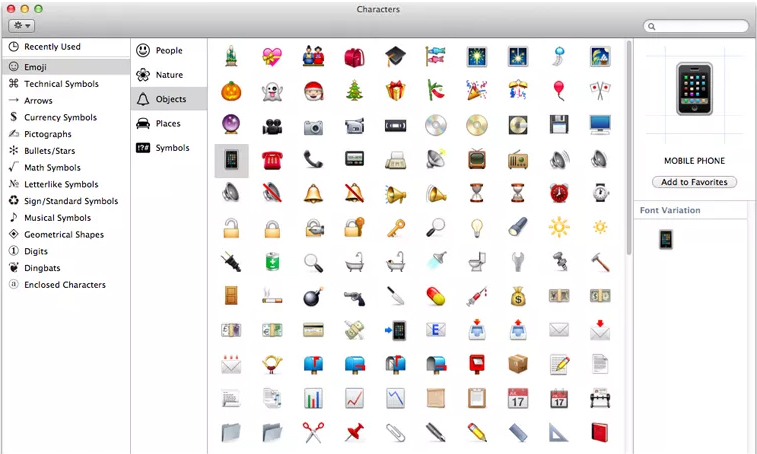The image size is (757, 454).
Task: Select the golden key emoji
Action: [x=395, y=227]
